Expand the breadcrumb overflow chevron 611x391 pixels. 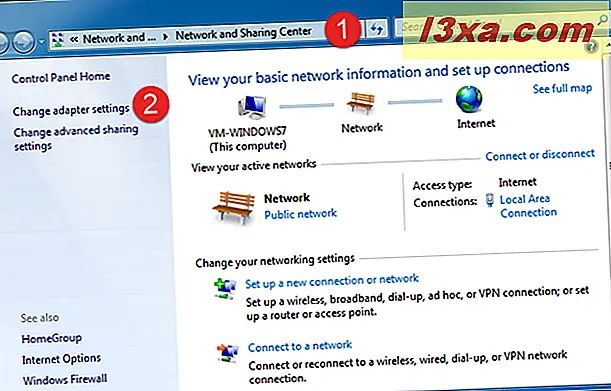point(74,39)
